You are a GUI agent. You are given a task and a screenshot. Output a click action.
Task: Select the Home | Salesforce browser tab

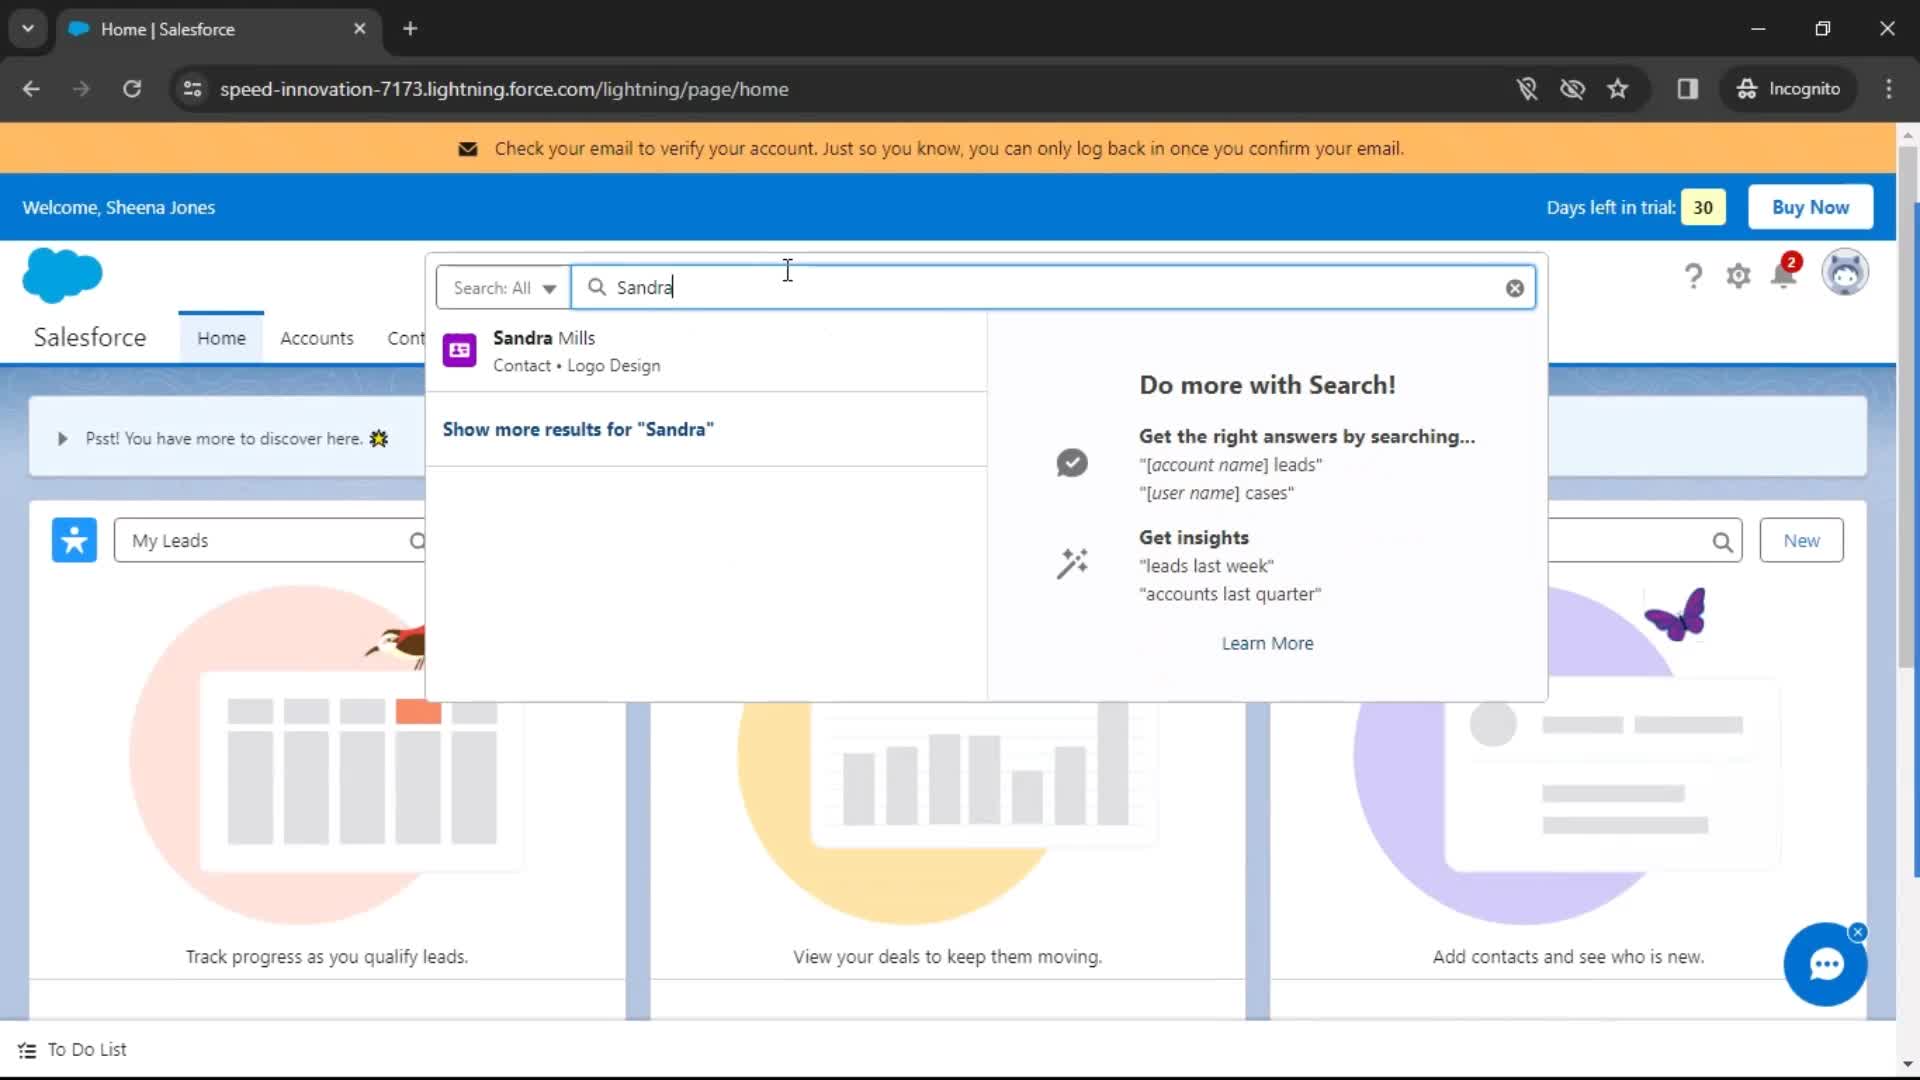click(216, 29)
